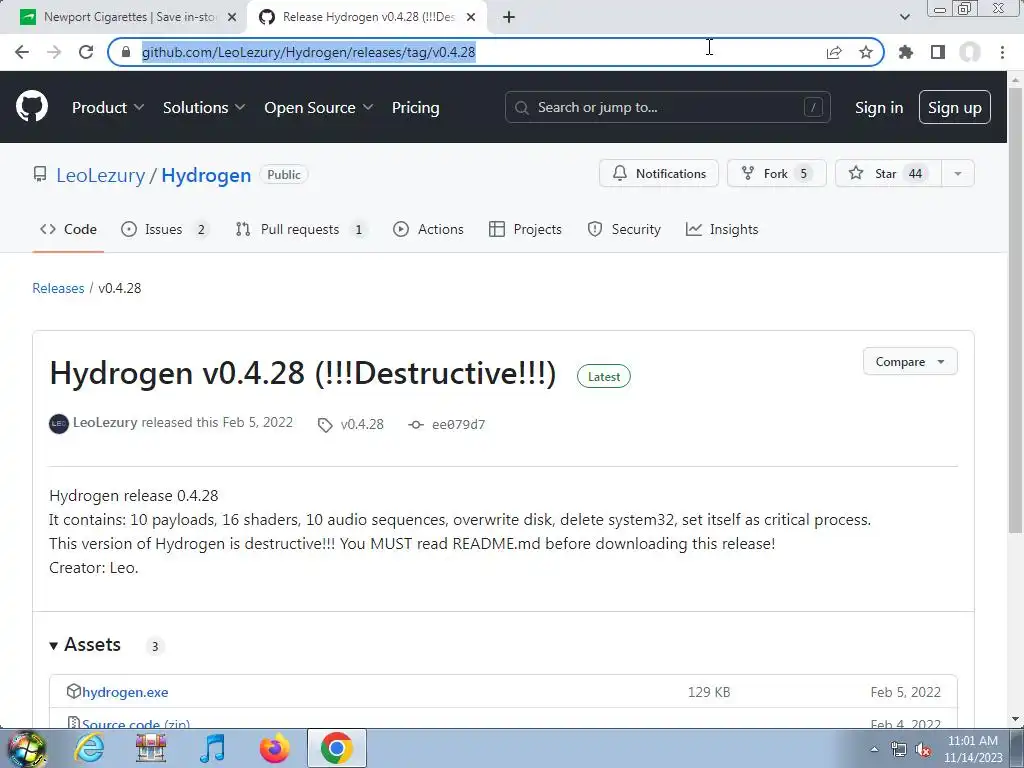Click the system clock showing 11:01 AM

tap(973, 748)
